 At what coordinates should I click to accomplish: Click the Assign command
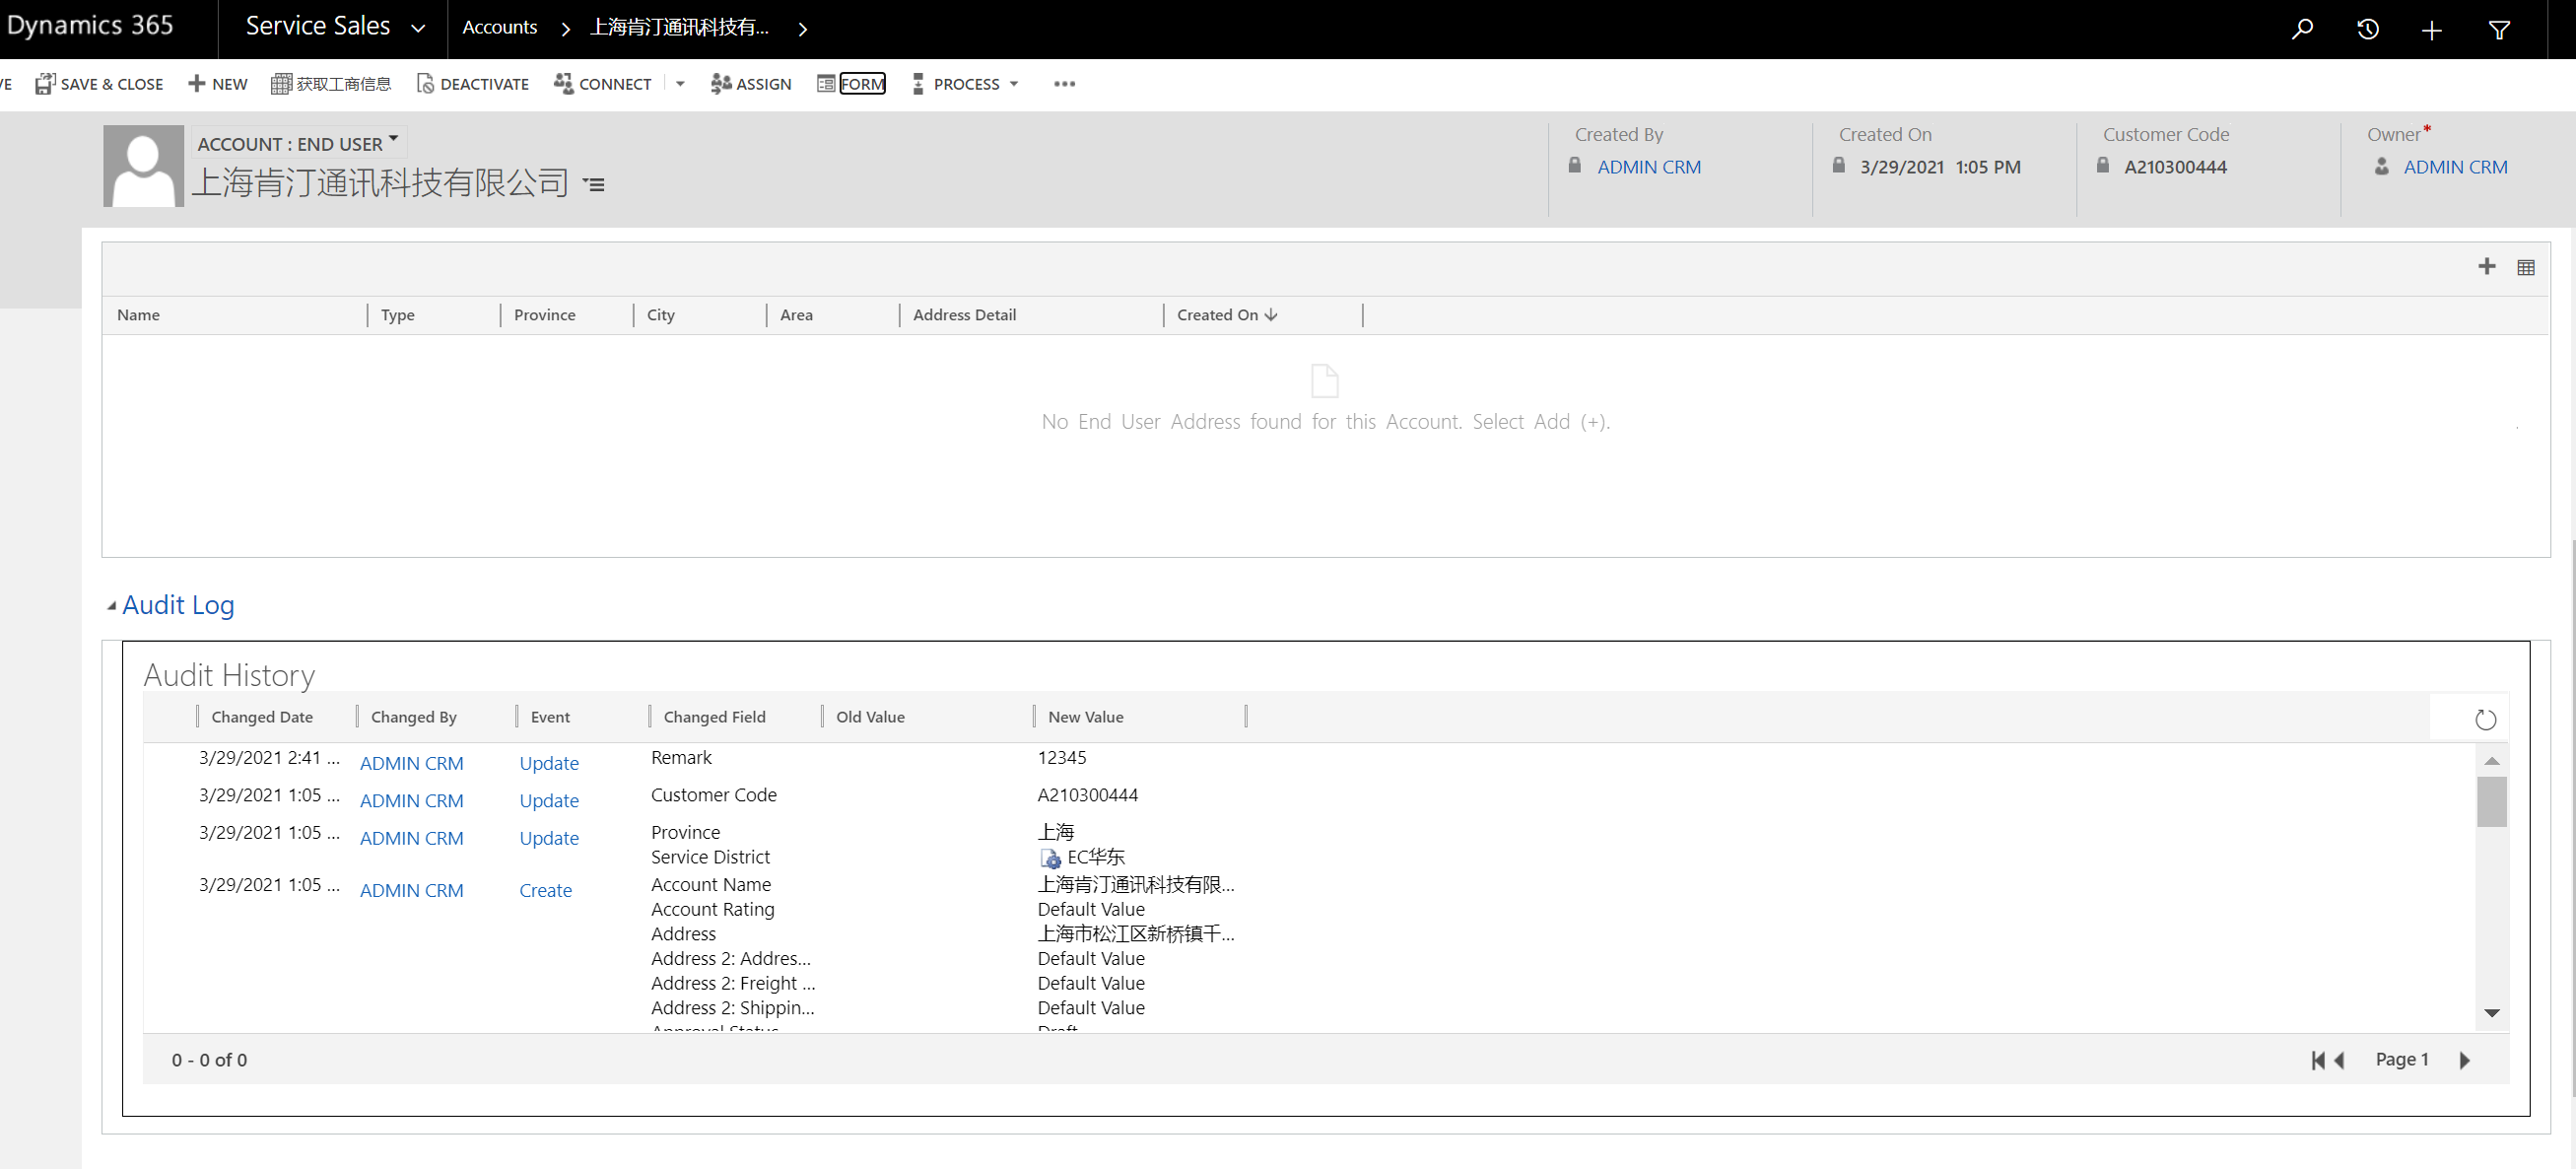(x=751, y=84)
